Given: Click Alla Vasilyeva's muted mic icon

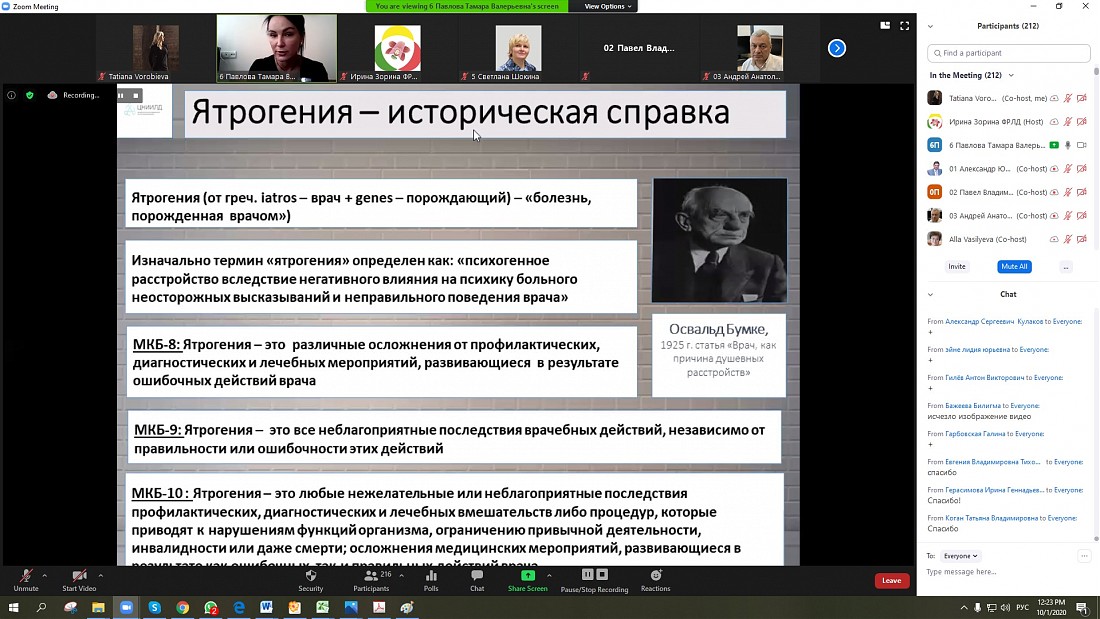Looking at the screenshot, I should tap(1068, 239).
